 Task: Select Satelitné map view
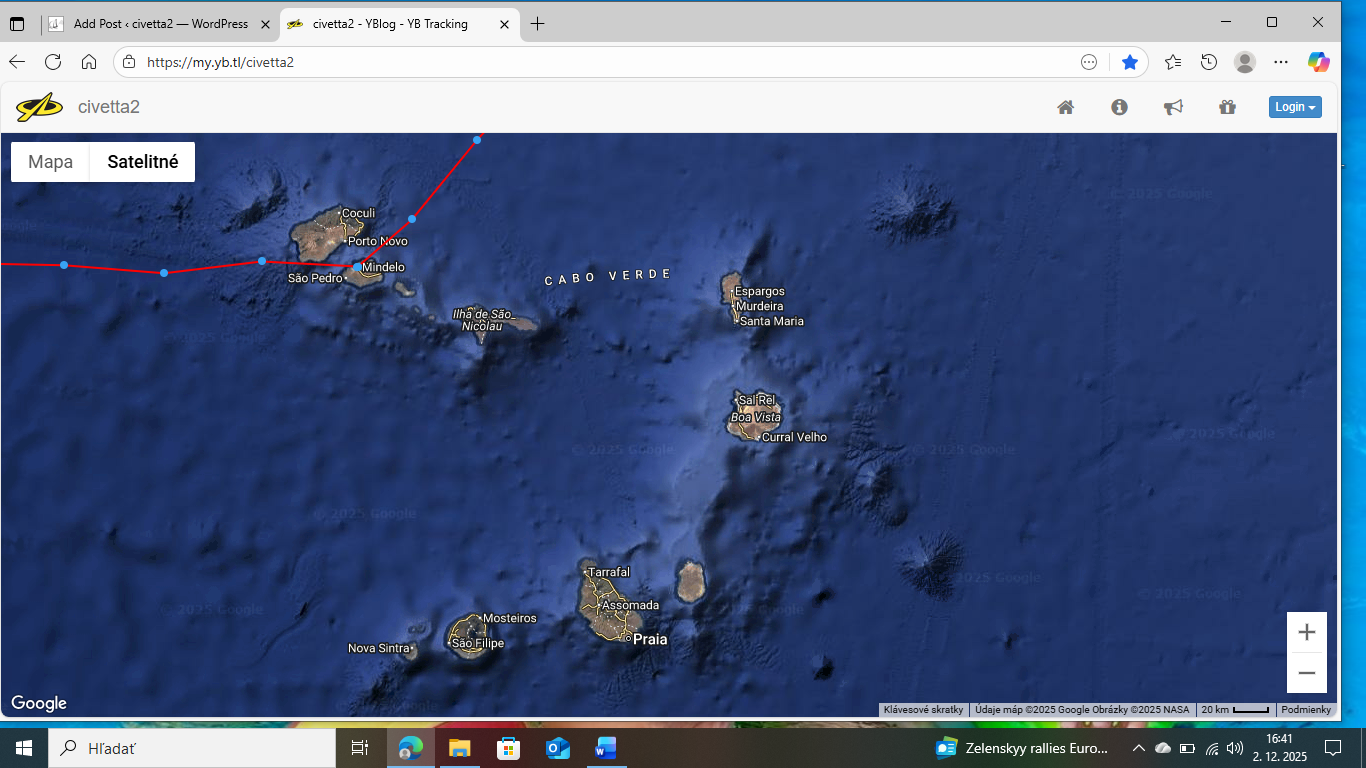tap(142, 162)
